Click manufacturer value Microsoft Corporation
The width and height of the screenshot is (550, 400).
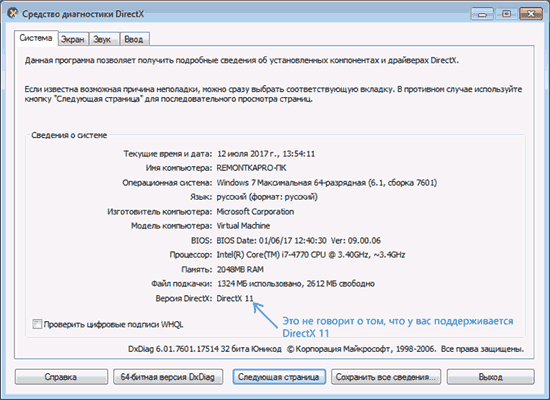[255, 212]
